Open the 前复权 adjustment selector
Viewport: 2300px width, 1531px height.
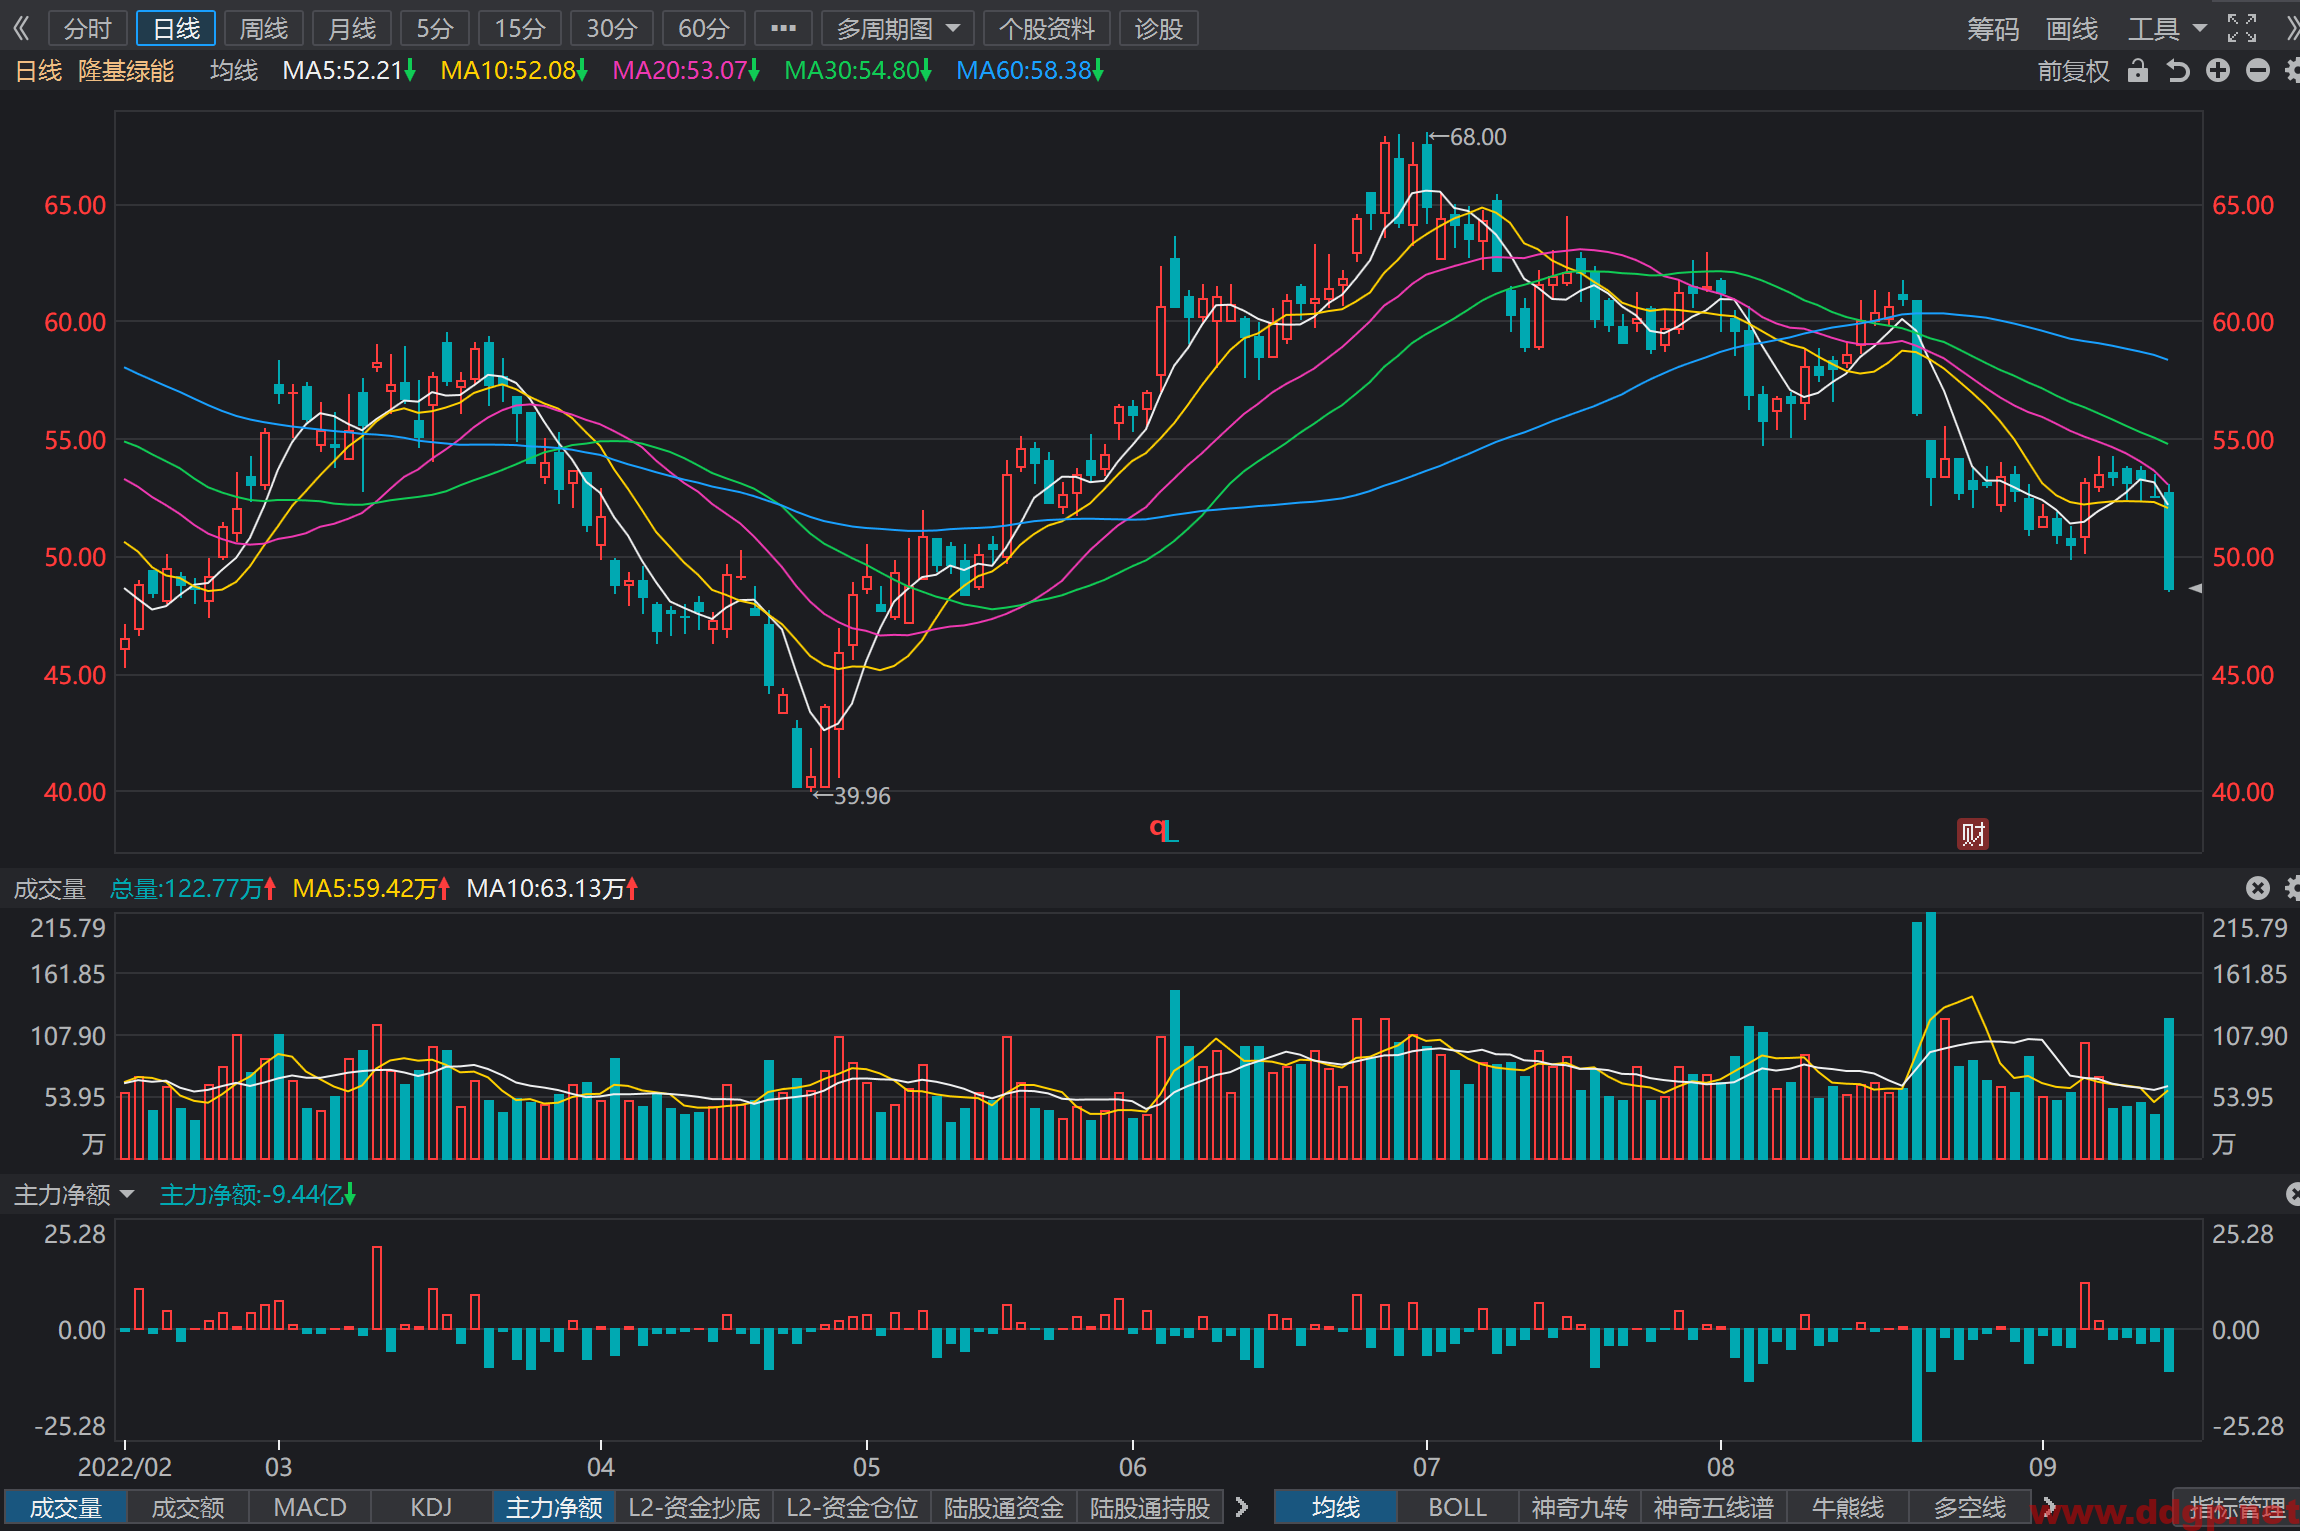(x=2073, y=71)
